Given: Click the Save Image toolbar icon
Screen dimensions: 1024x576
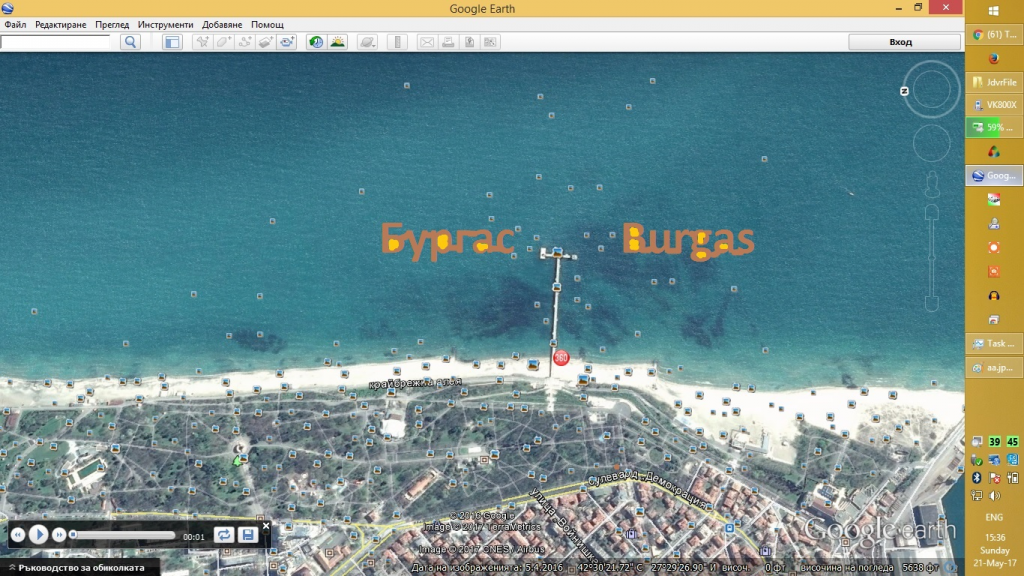Looking at the screenshot, I should [x=469, y=42].
